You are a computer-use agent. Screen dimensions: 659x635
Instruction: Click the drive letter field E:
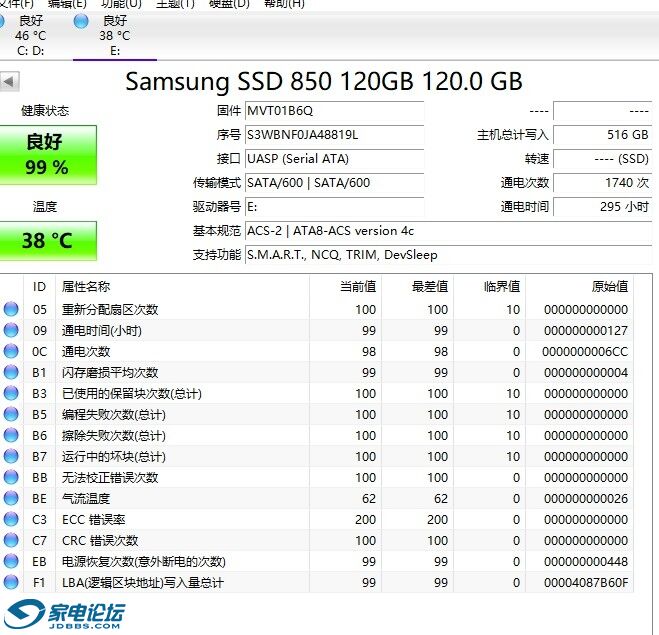[334, 207]
